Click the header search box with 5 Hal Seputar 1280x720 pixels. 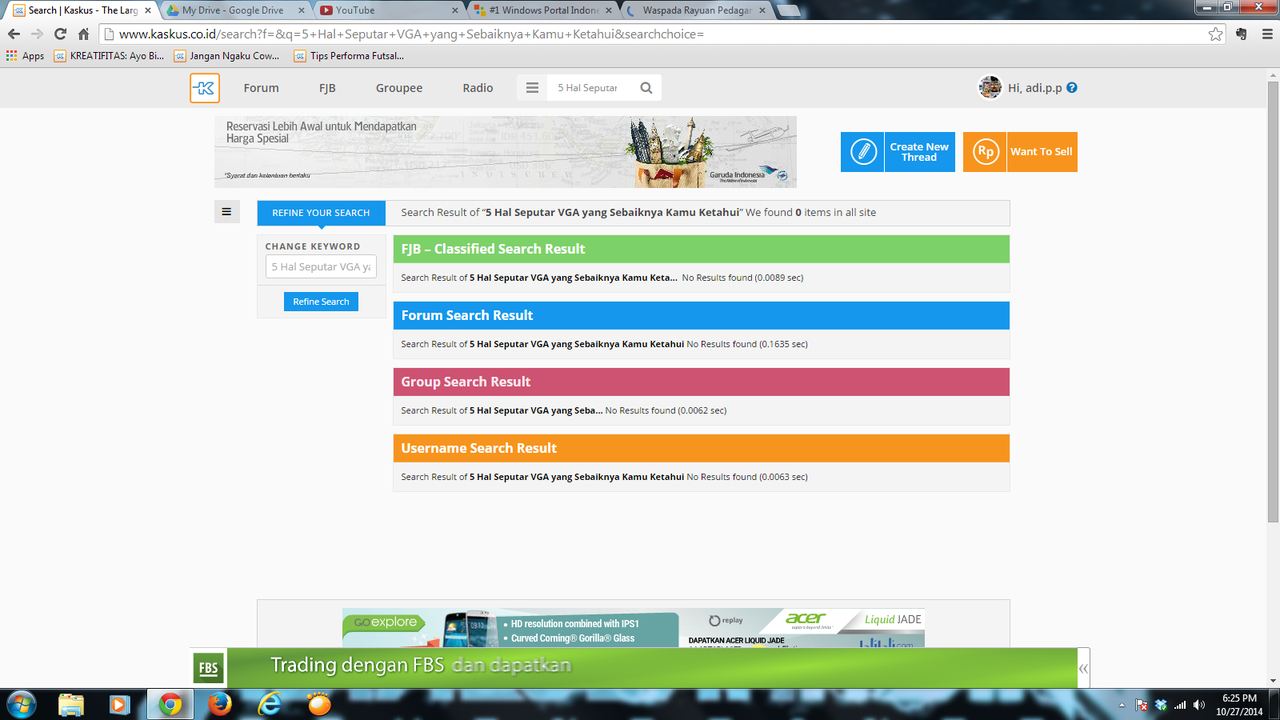click(x=590, y=88)
